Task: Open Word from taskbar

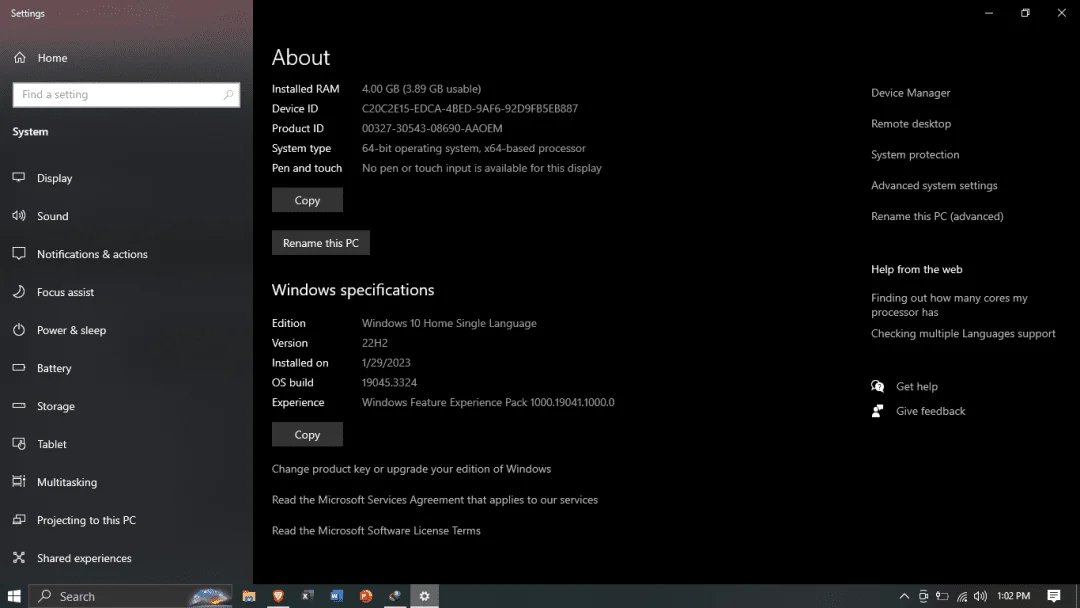Action: tap(337, 596)
